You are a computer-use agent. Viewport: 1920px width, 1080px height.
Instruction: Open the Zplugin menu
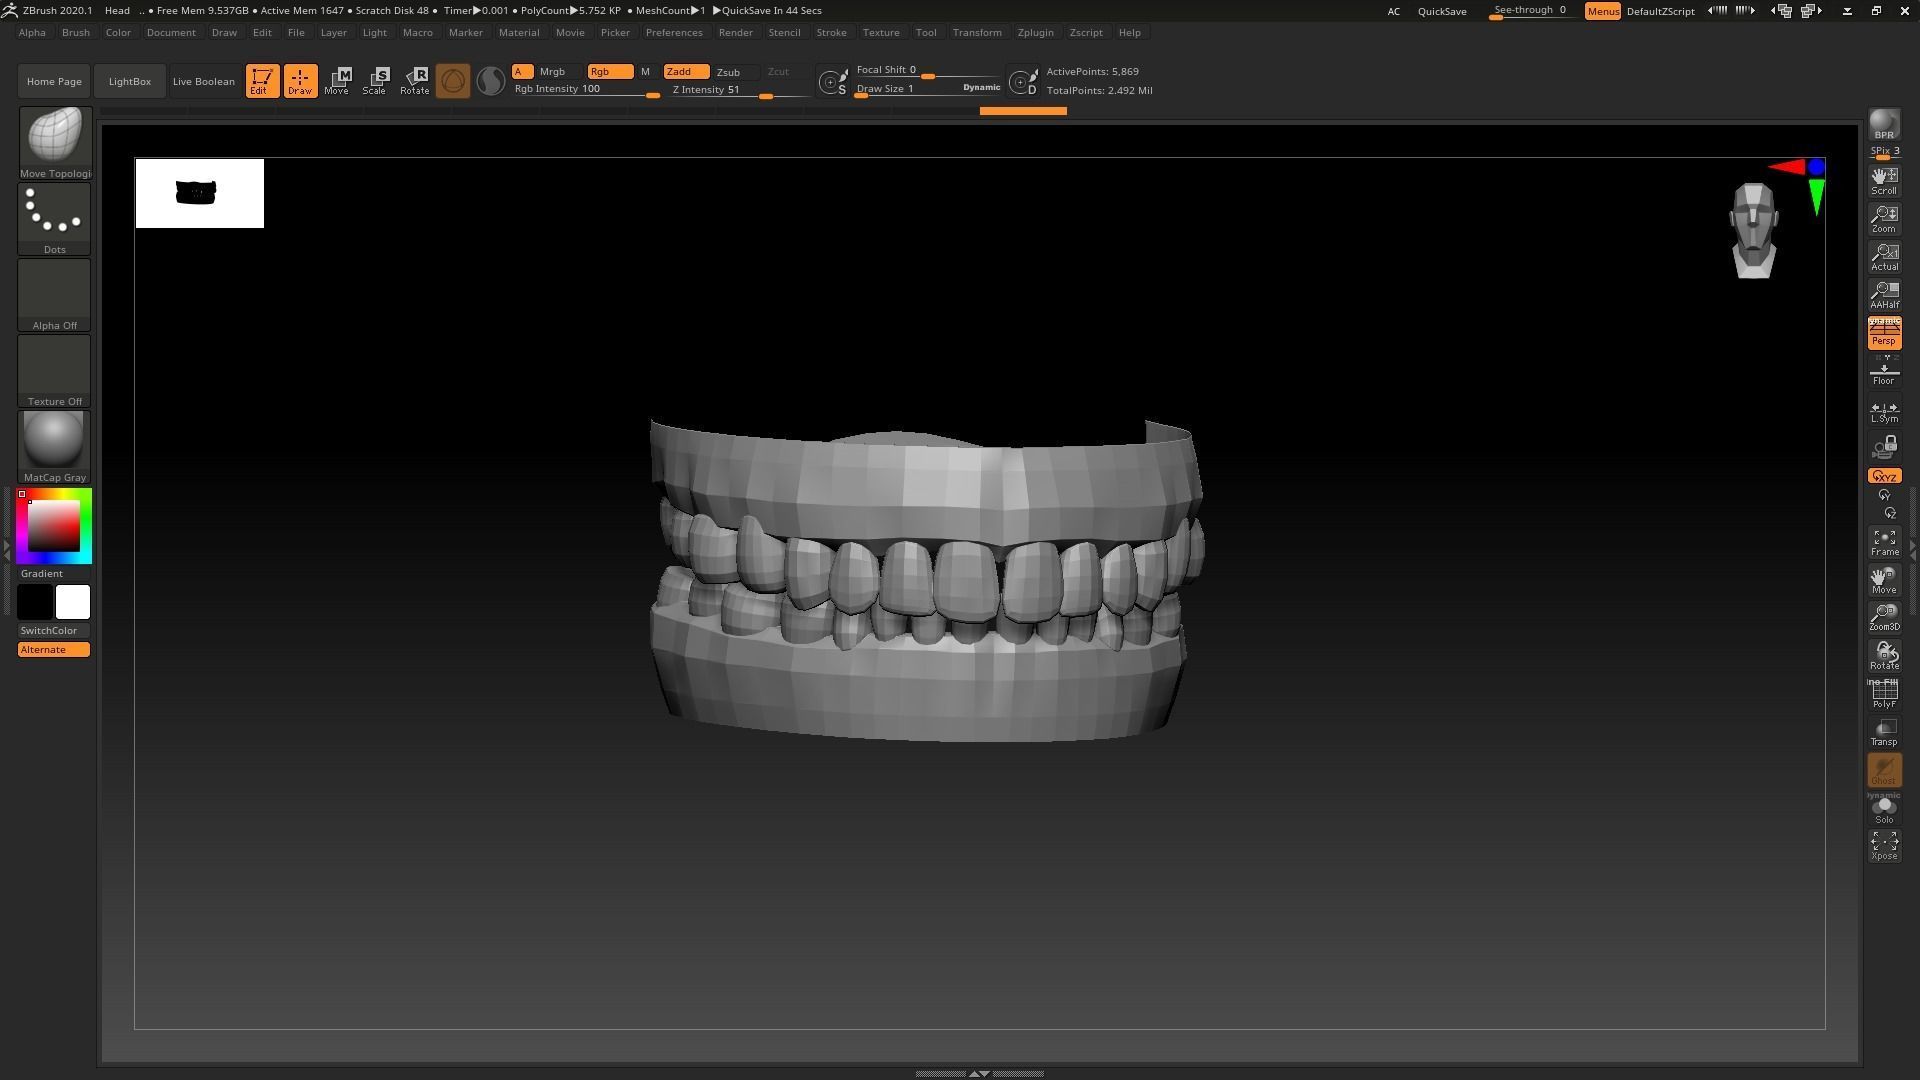(x=1035, y=32)
